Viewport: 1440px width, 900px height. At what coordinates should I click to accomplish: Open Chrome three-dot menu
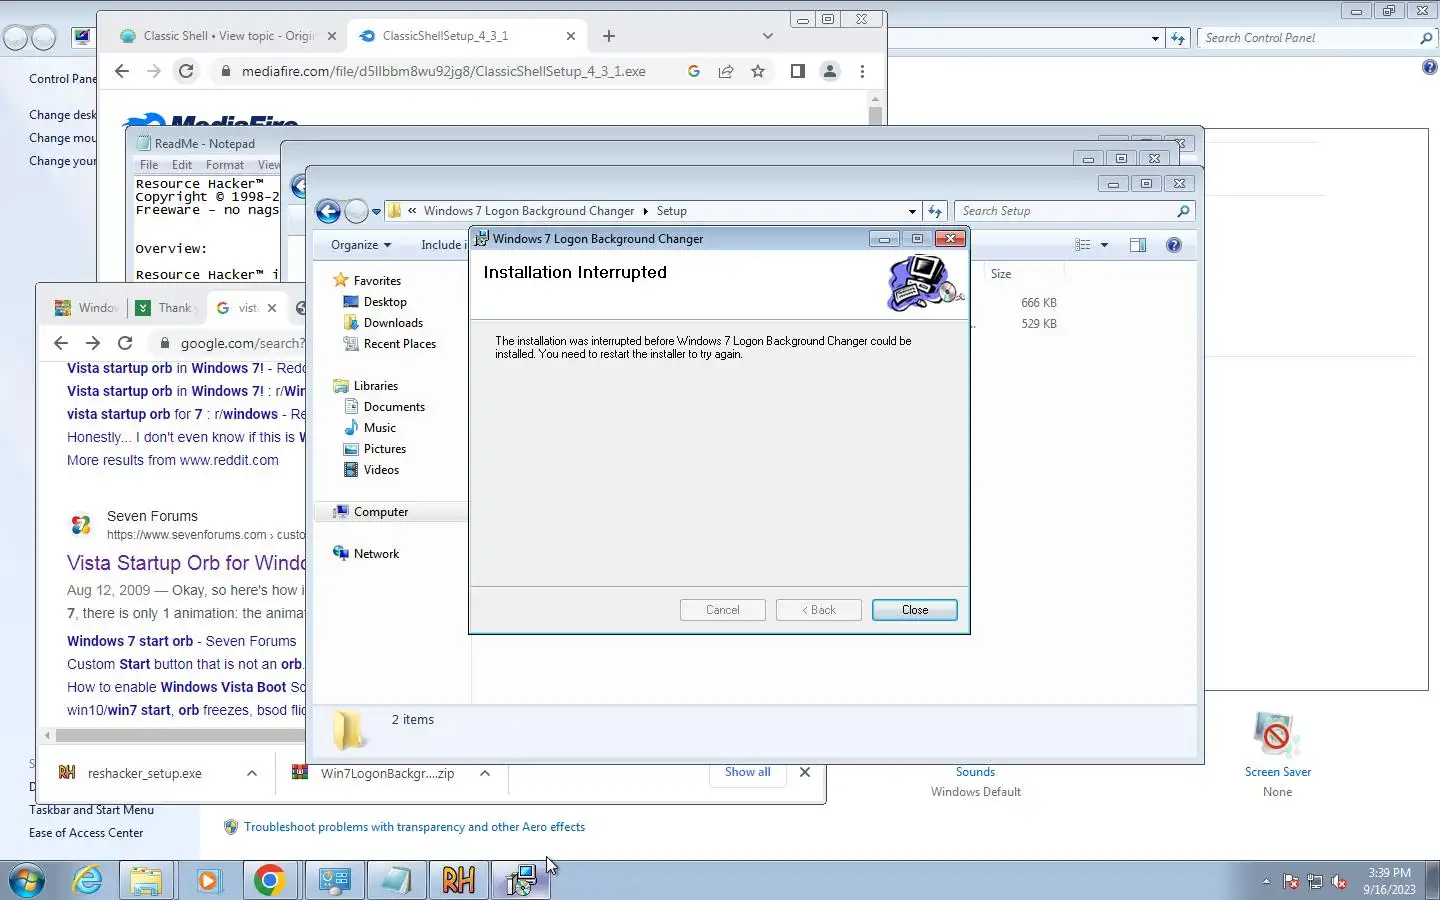tap(862, 71)
